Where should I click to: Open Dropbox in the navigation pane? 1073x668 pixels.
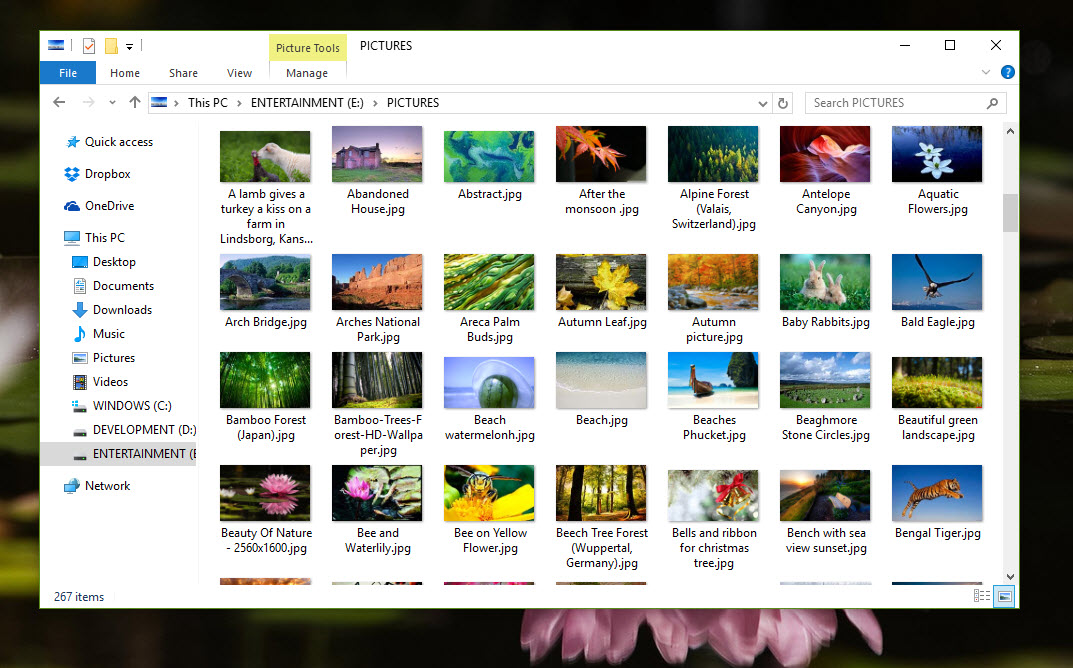(107, 174)
